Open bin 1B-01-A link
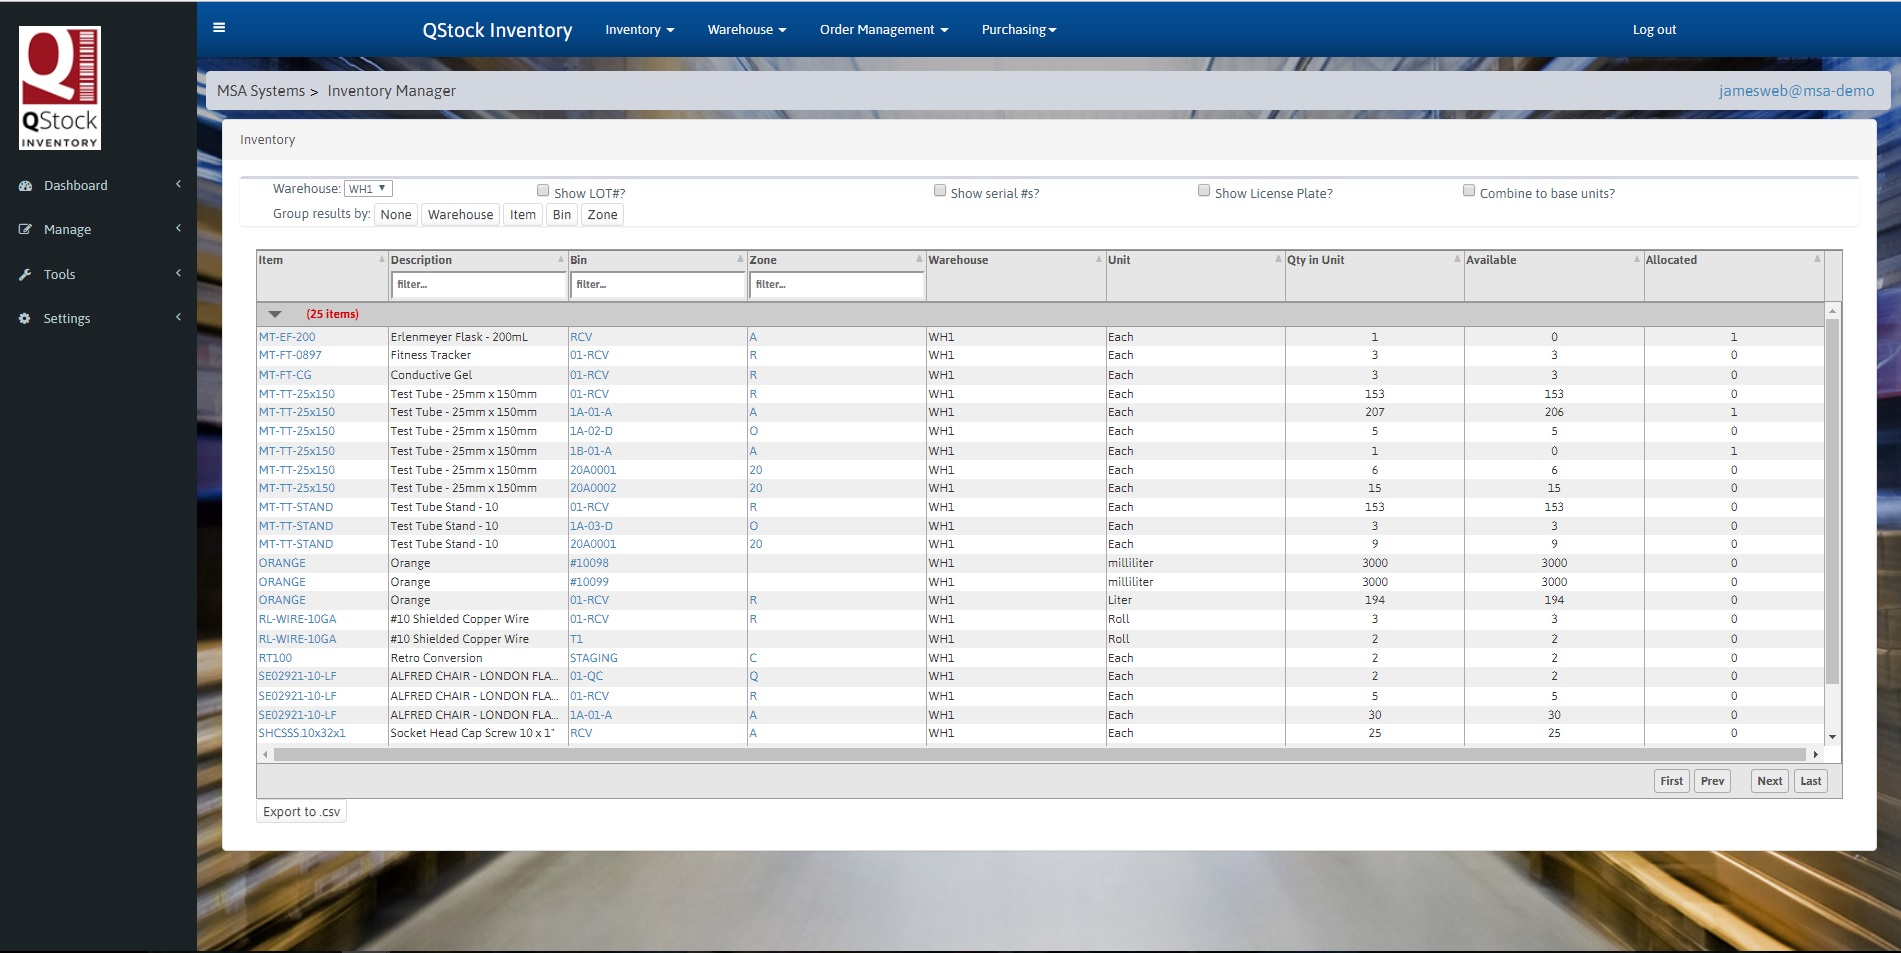 591,452
